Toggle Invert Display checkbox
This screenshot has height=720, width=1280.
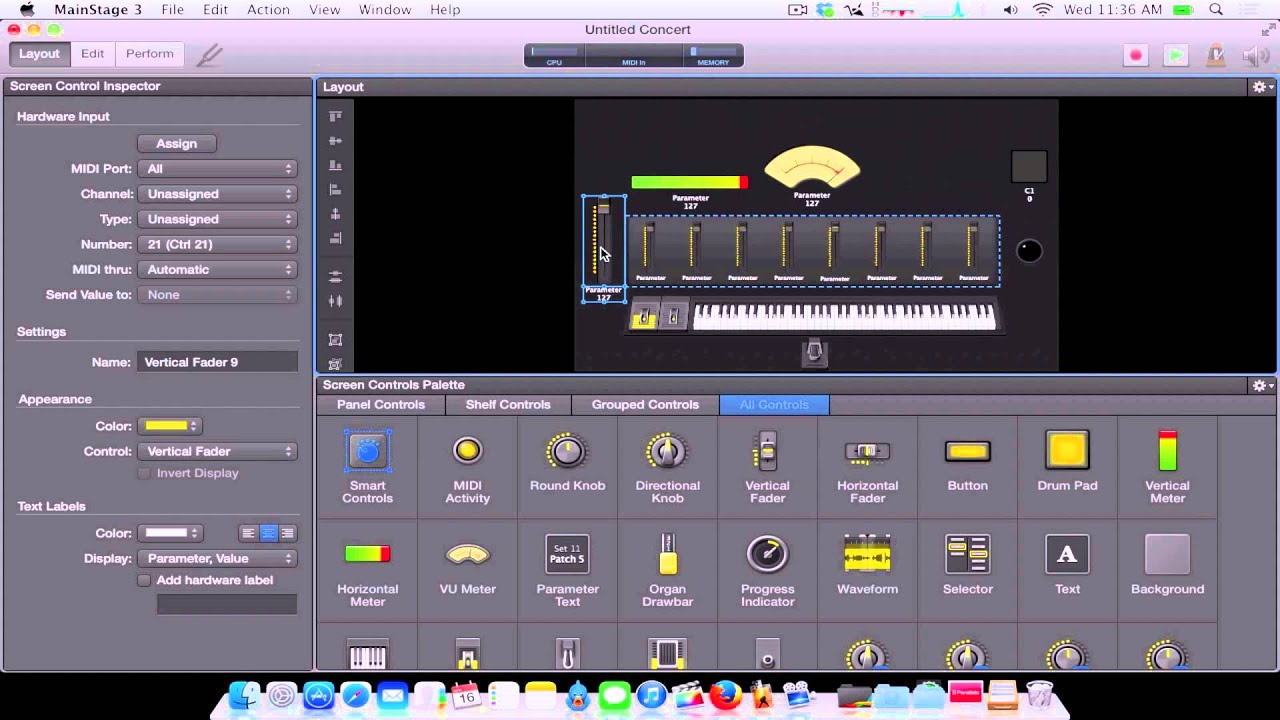click(144, 473)
